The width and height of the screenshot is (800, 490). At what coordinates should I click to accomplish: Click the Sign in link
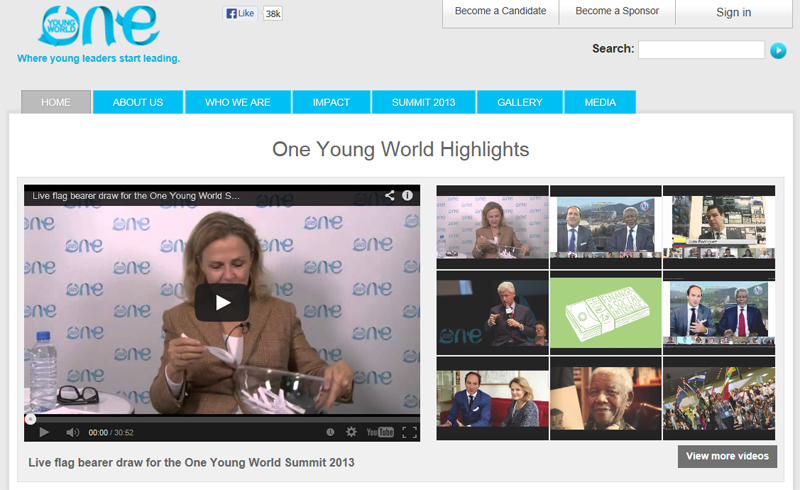pos(734,12)
